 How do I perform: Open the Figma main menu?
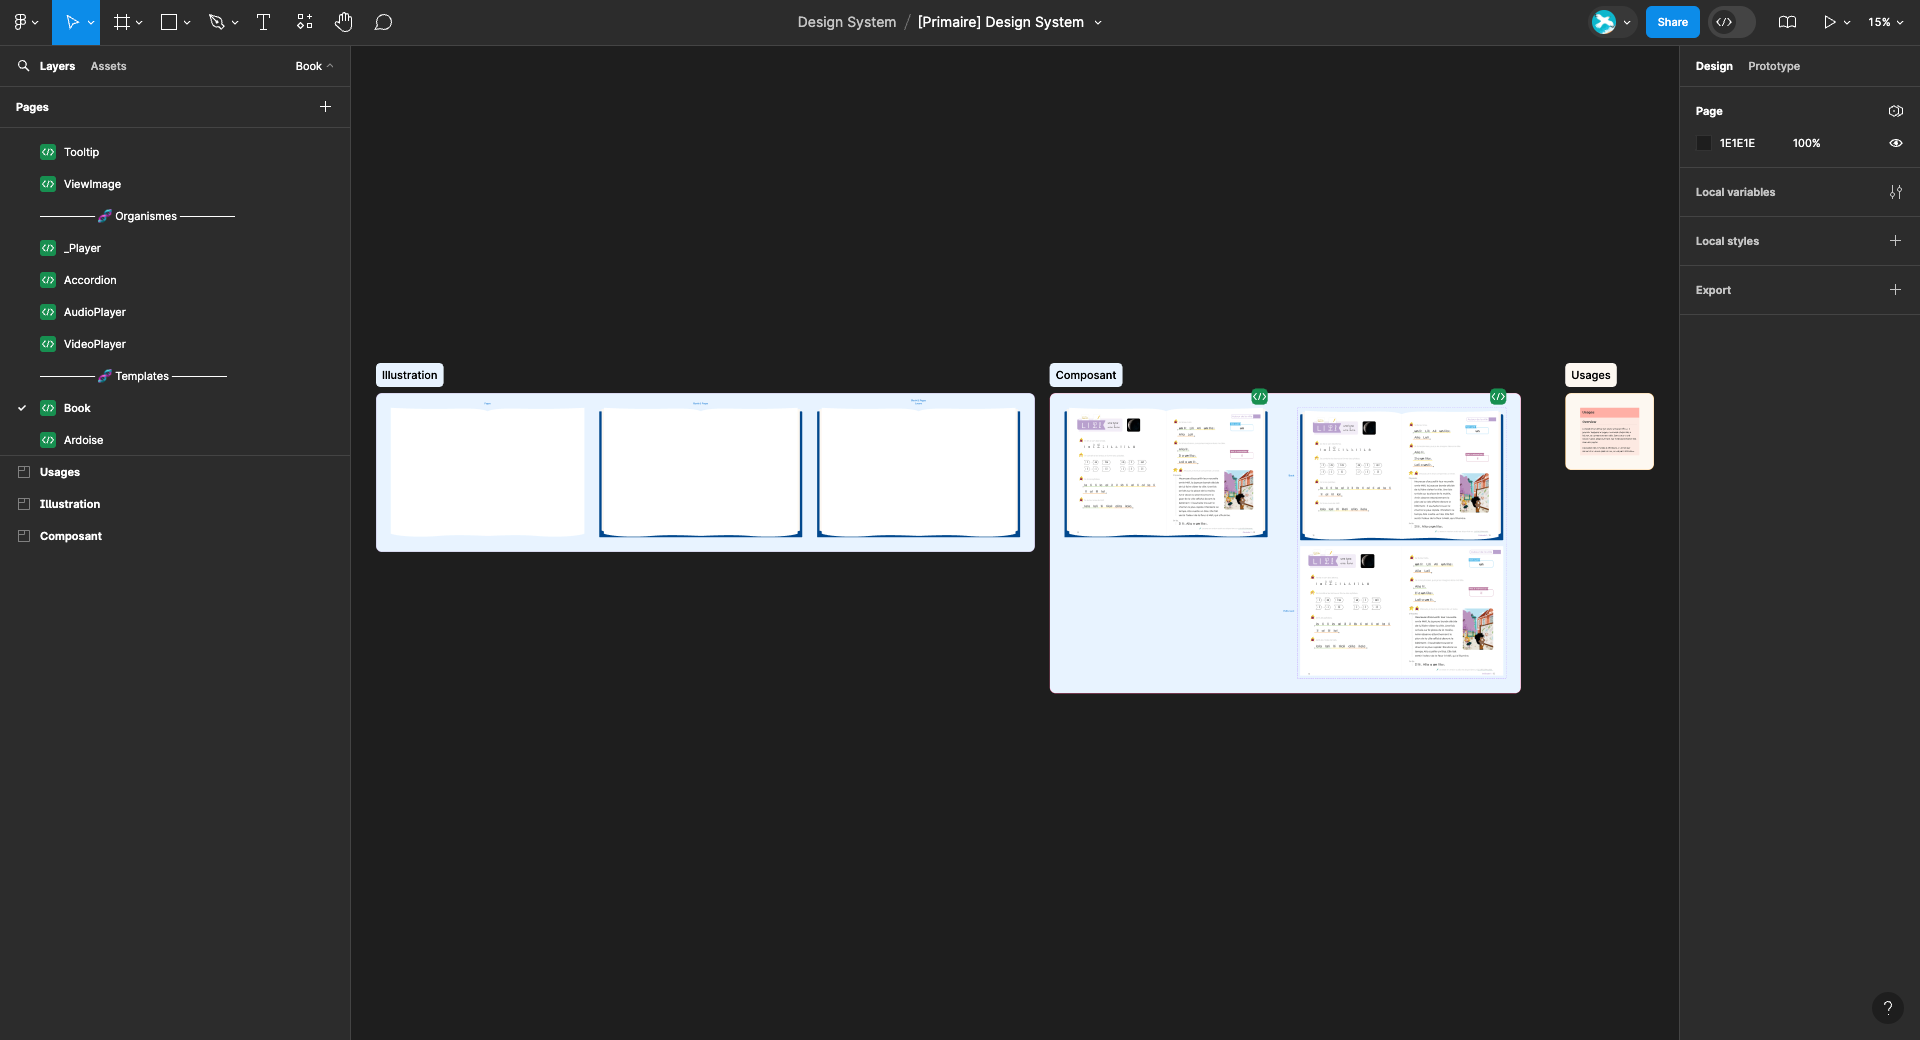click(26, 22)
